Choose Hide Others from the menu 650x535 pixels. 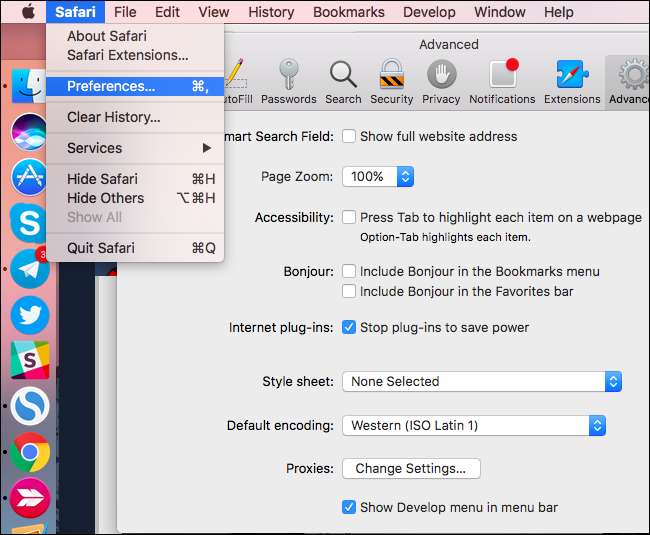tap(135, 198)
